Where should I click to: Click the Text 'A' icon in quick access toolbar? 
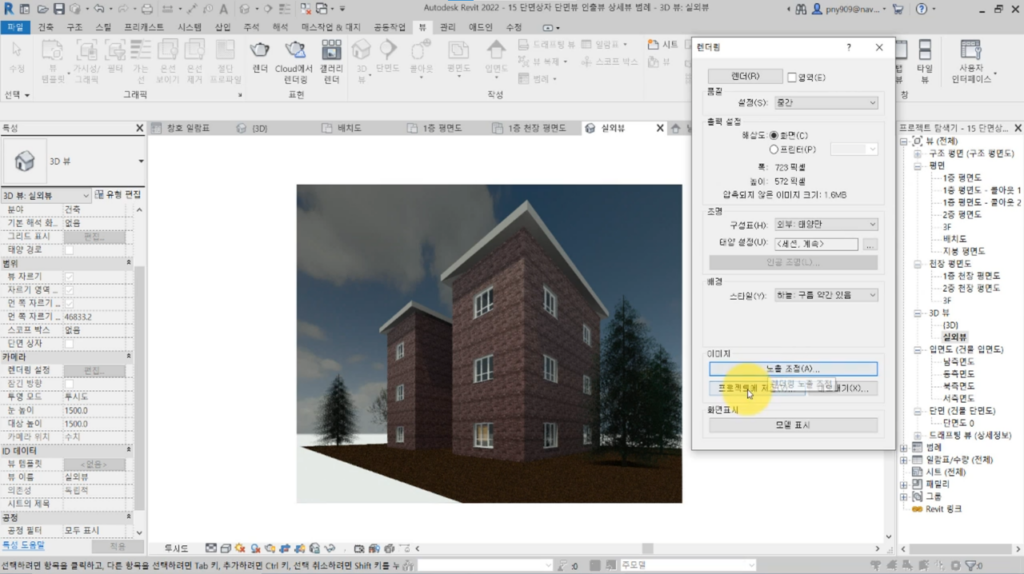(x=223, y=9)
